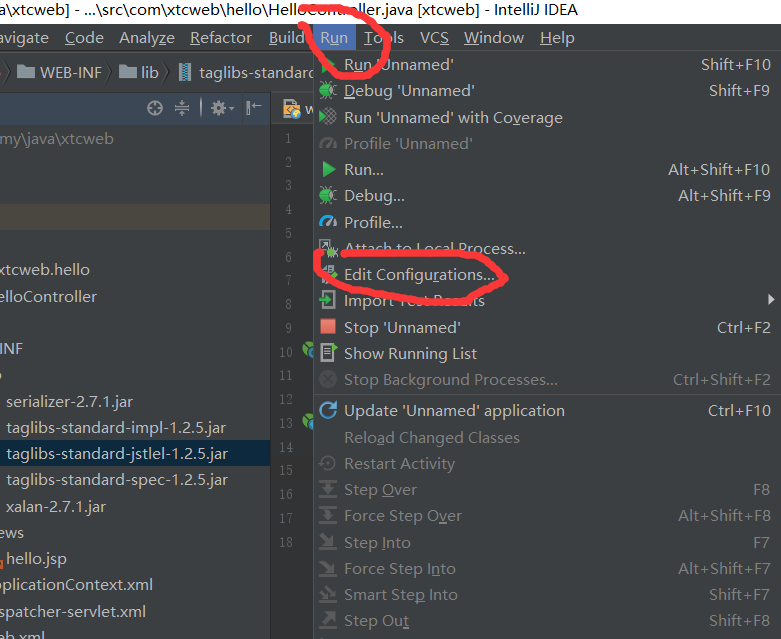Viewport: 781px width, 639px height.
Task: Click the lib breadcrumb folder
Action: (x=139, y=73)
